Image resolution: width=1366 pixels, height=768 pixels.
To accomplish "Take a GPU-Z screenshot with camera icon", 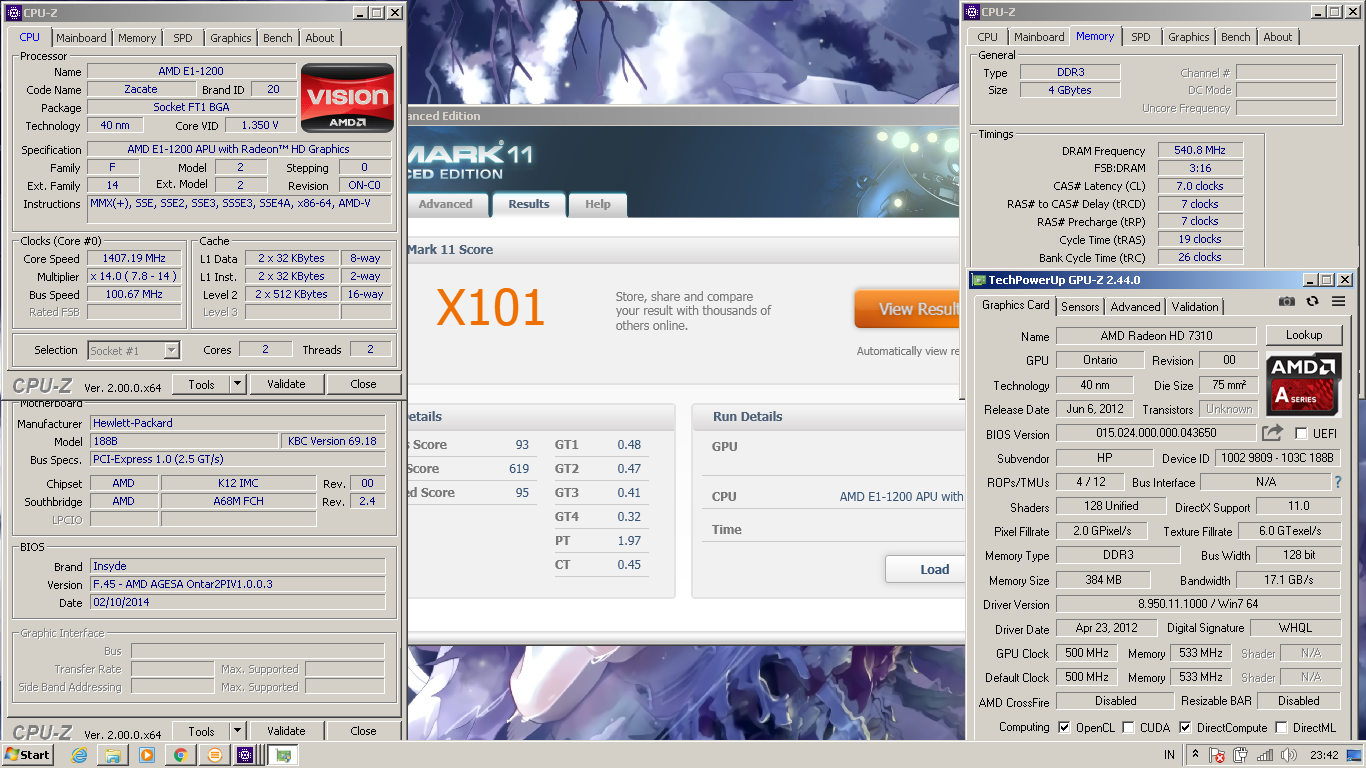I will coord(1287,301).
